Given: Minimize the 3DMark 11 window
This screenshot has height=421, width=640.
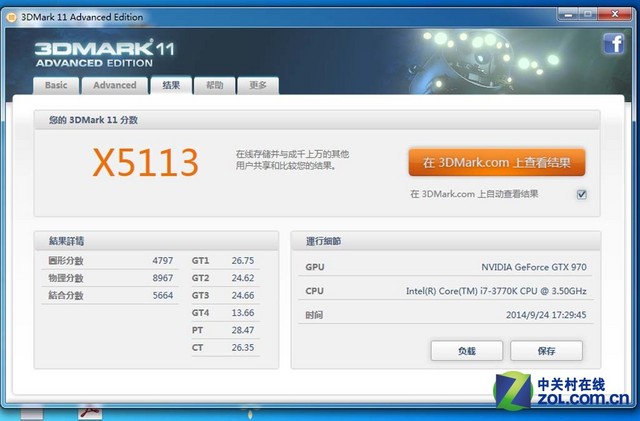Looking at the screenshot, I should 568,14.
